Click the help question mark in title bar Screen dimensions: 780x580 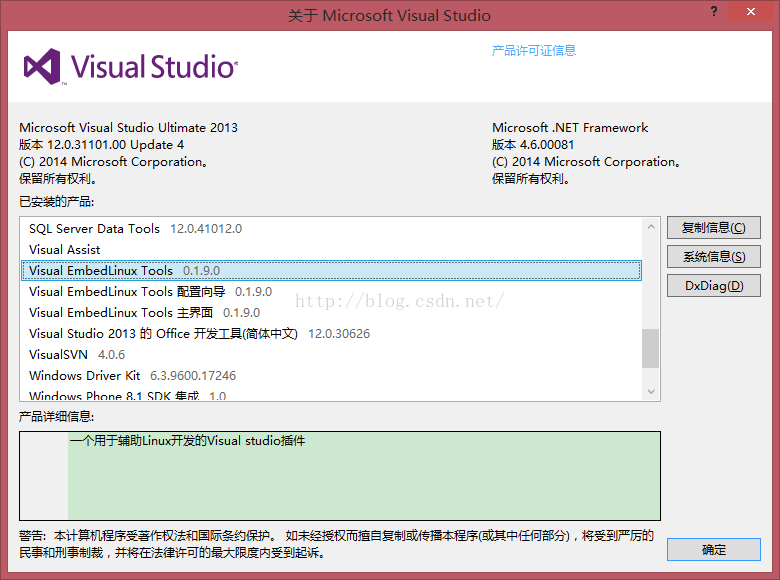(x=714, y=11)
